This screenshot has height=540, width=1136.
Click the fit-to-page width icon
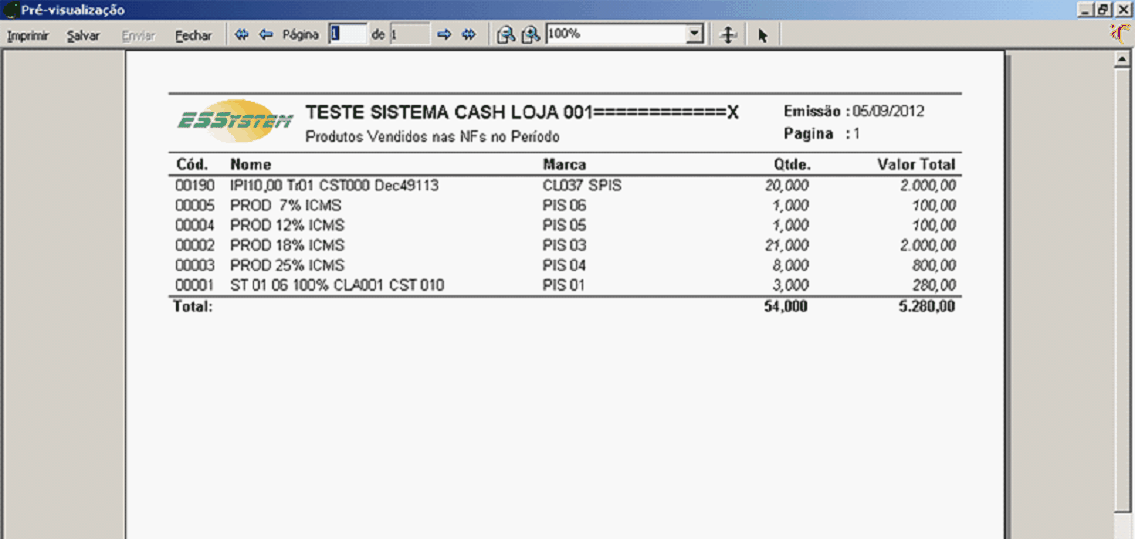[x=730, y=35]
